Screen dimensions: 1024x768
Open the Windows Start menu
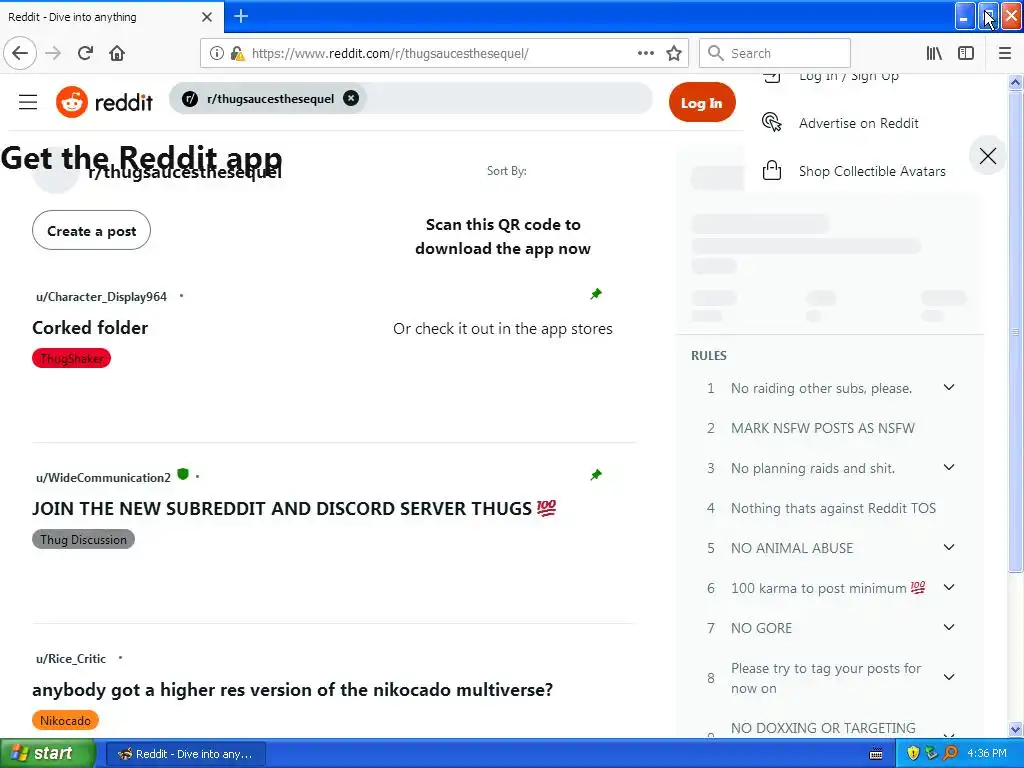coord(48,753)
